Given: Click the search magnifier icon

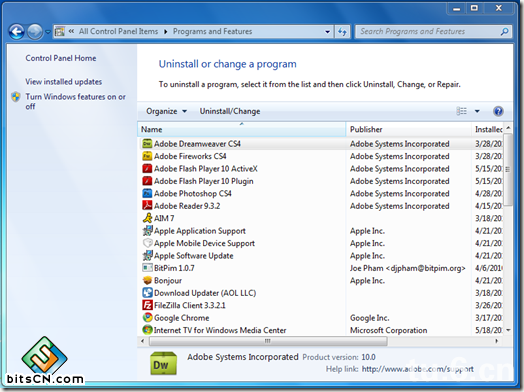Looking at the screenshot, I should (x=504, y=31).
